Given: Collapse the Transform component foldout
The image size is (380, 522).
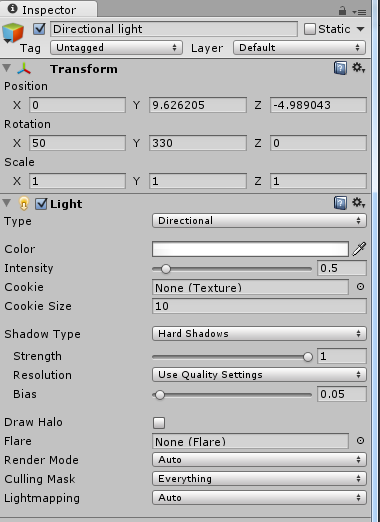Looking at the screenshot, I should point(7,68).
